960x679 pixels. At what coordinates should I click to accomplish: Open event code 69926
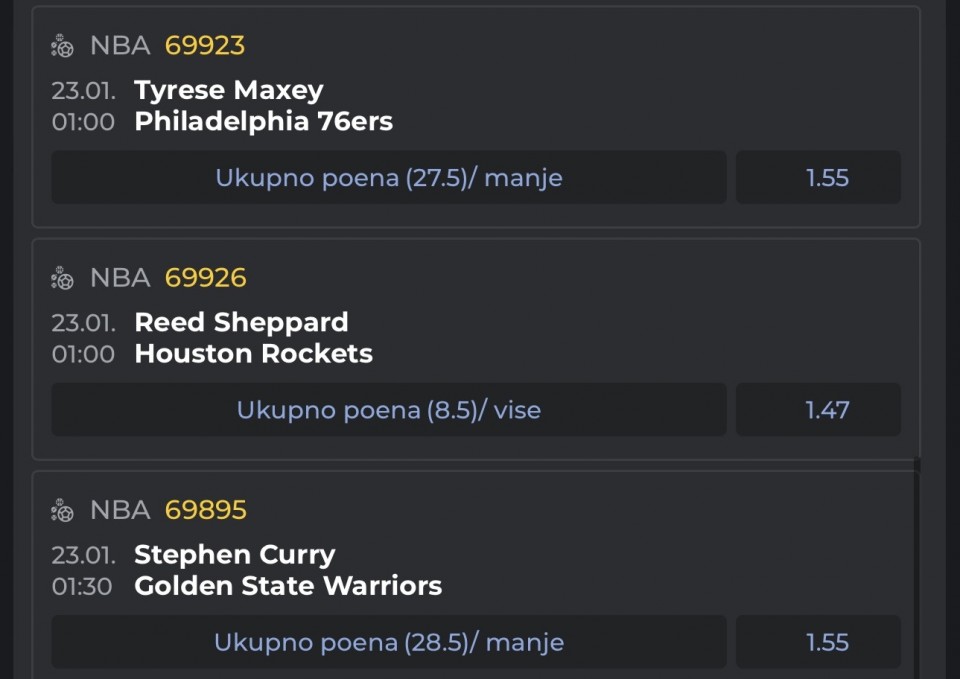click(205, 278)
